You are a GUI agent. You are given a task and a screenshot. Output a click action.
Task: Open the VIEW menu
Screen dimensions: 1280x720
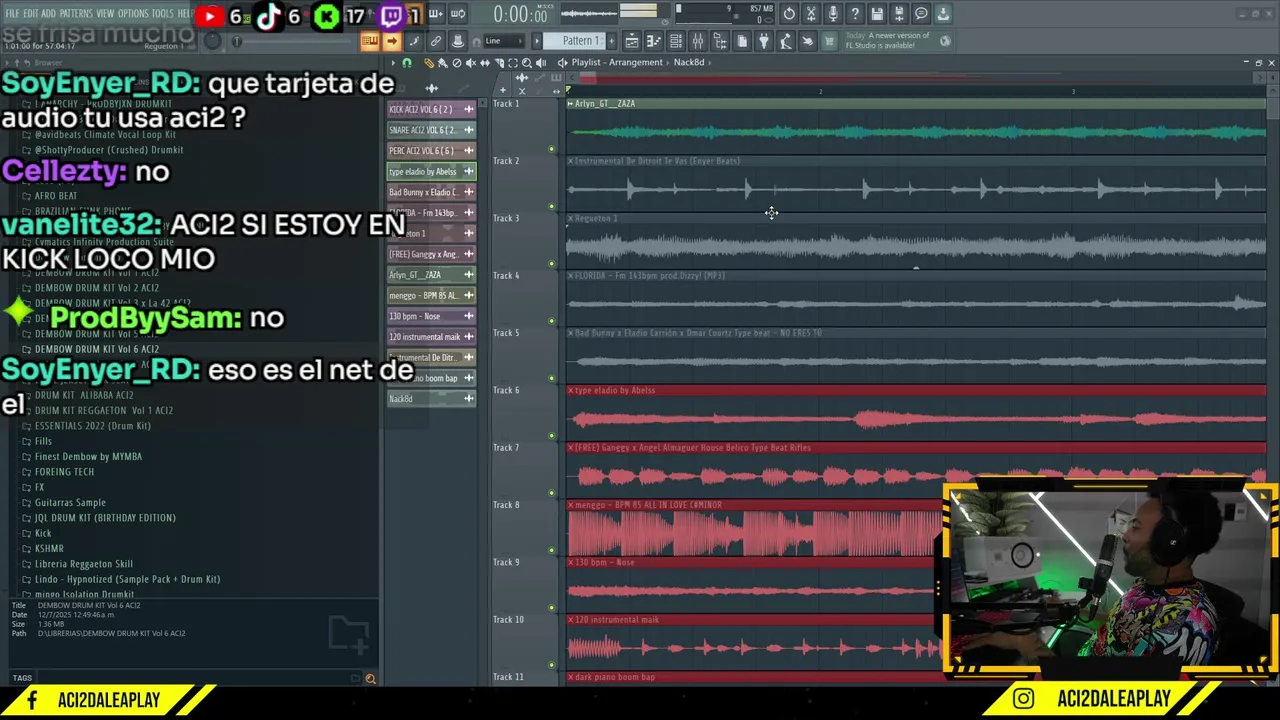(105, 14)
